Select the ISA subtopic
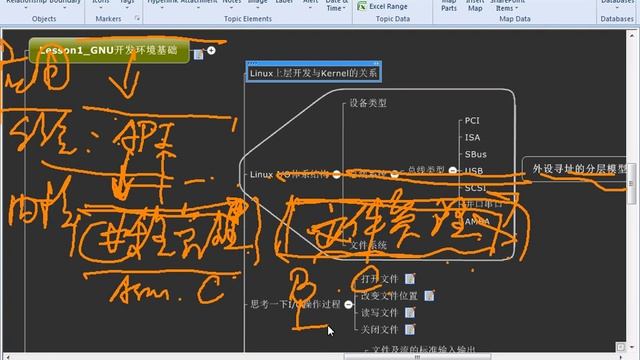Viewport: 640px width, 360px height. (472, 138)
